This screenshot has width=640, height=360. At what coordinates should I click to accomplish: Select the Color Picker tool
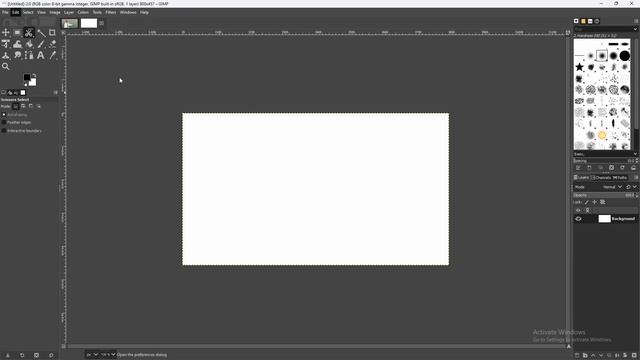(52, 55)
